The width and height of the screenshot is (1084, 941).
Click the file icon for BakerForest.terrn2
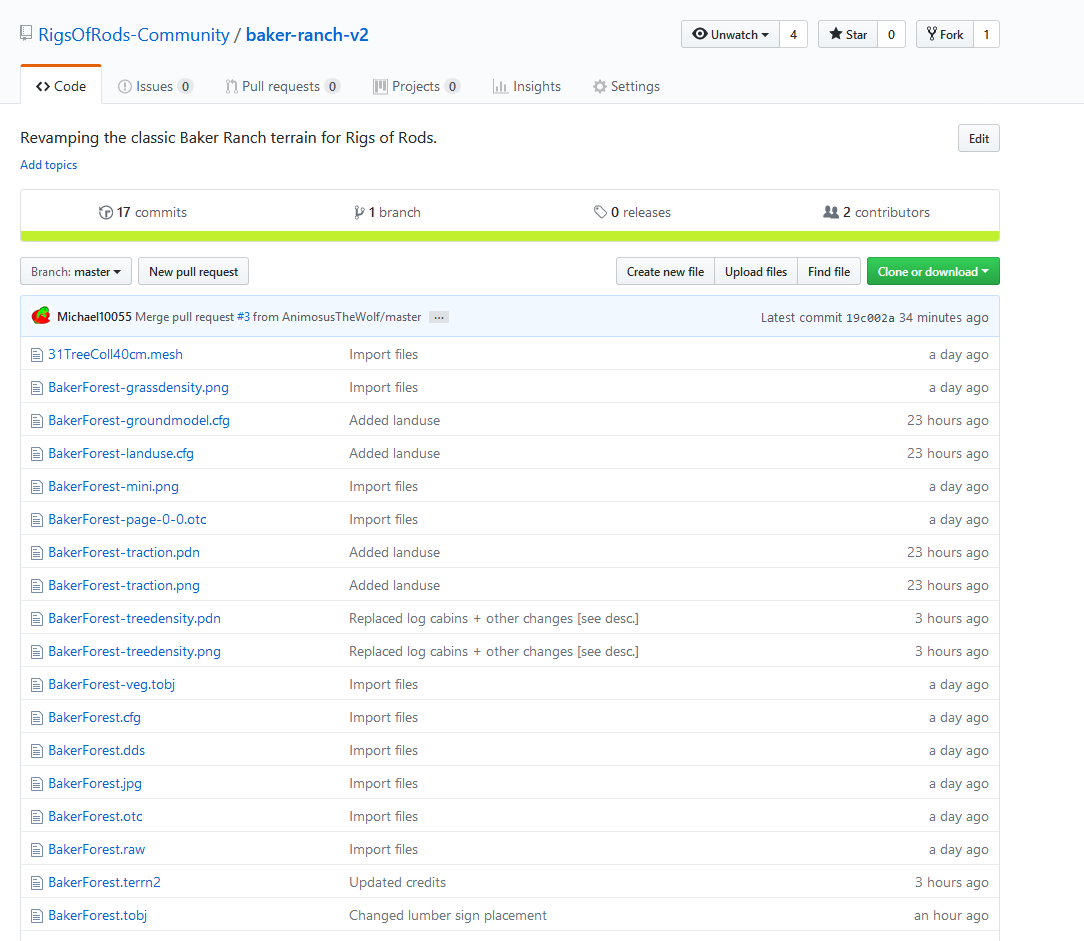pyautogui.click(x=37, y=884)
